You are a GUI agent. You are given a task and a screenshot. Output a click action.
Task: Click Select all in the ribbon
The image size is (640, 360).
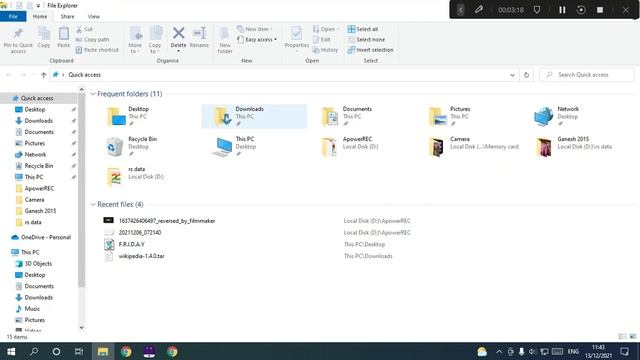(363, 29)
